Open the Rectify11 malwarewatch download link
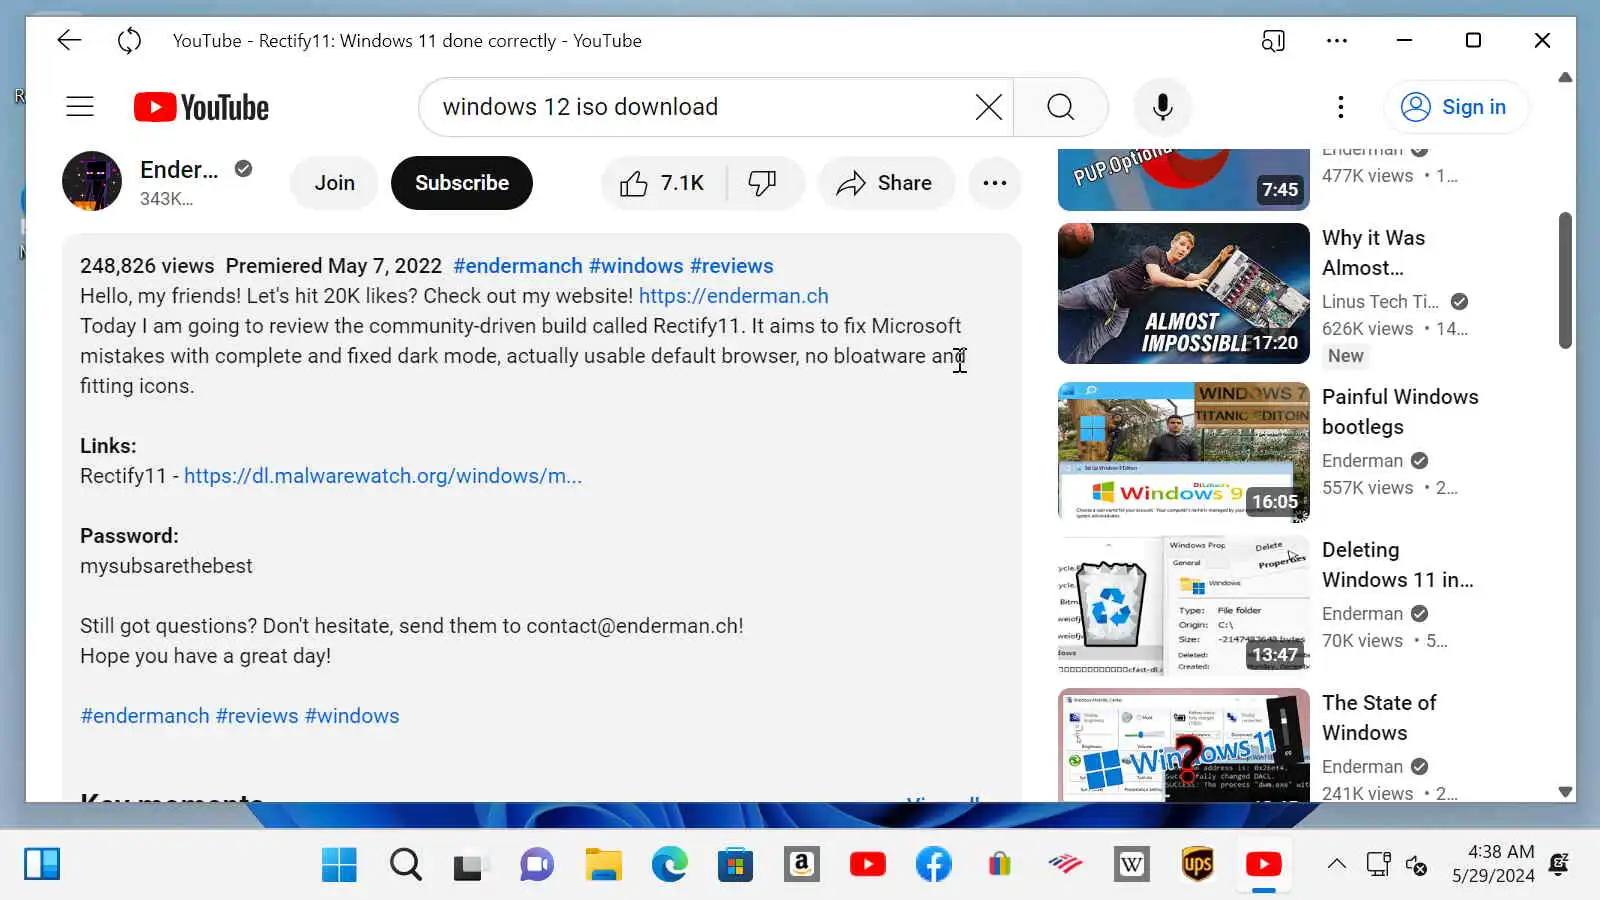The height and width of the screenshot is (900, 1600). click(383, 476)
